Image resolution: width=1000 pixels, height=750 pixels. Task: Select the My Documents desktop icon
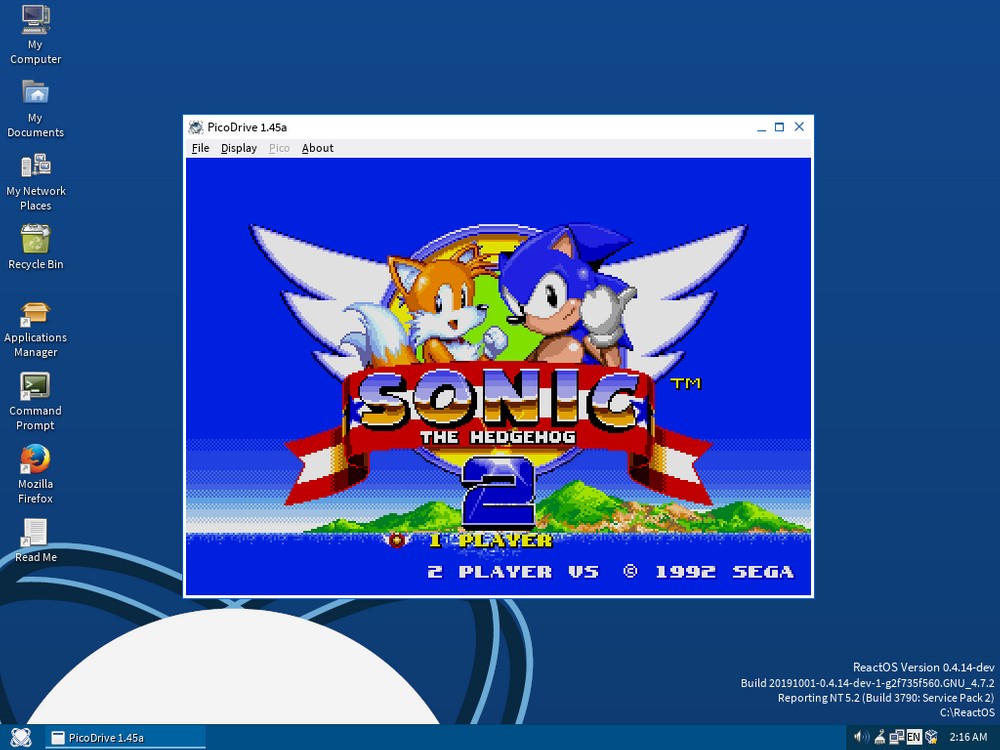coord(35,93)
